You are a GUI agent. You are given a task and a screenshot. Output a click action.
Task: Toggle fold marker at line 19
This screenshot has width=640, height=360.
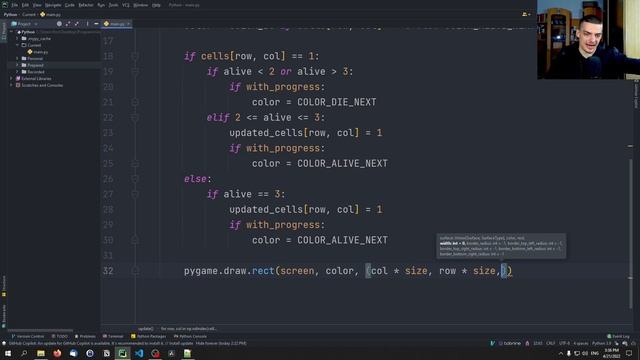[x=135, y=71]
